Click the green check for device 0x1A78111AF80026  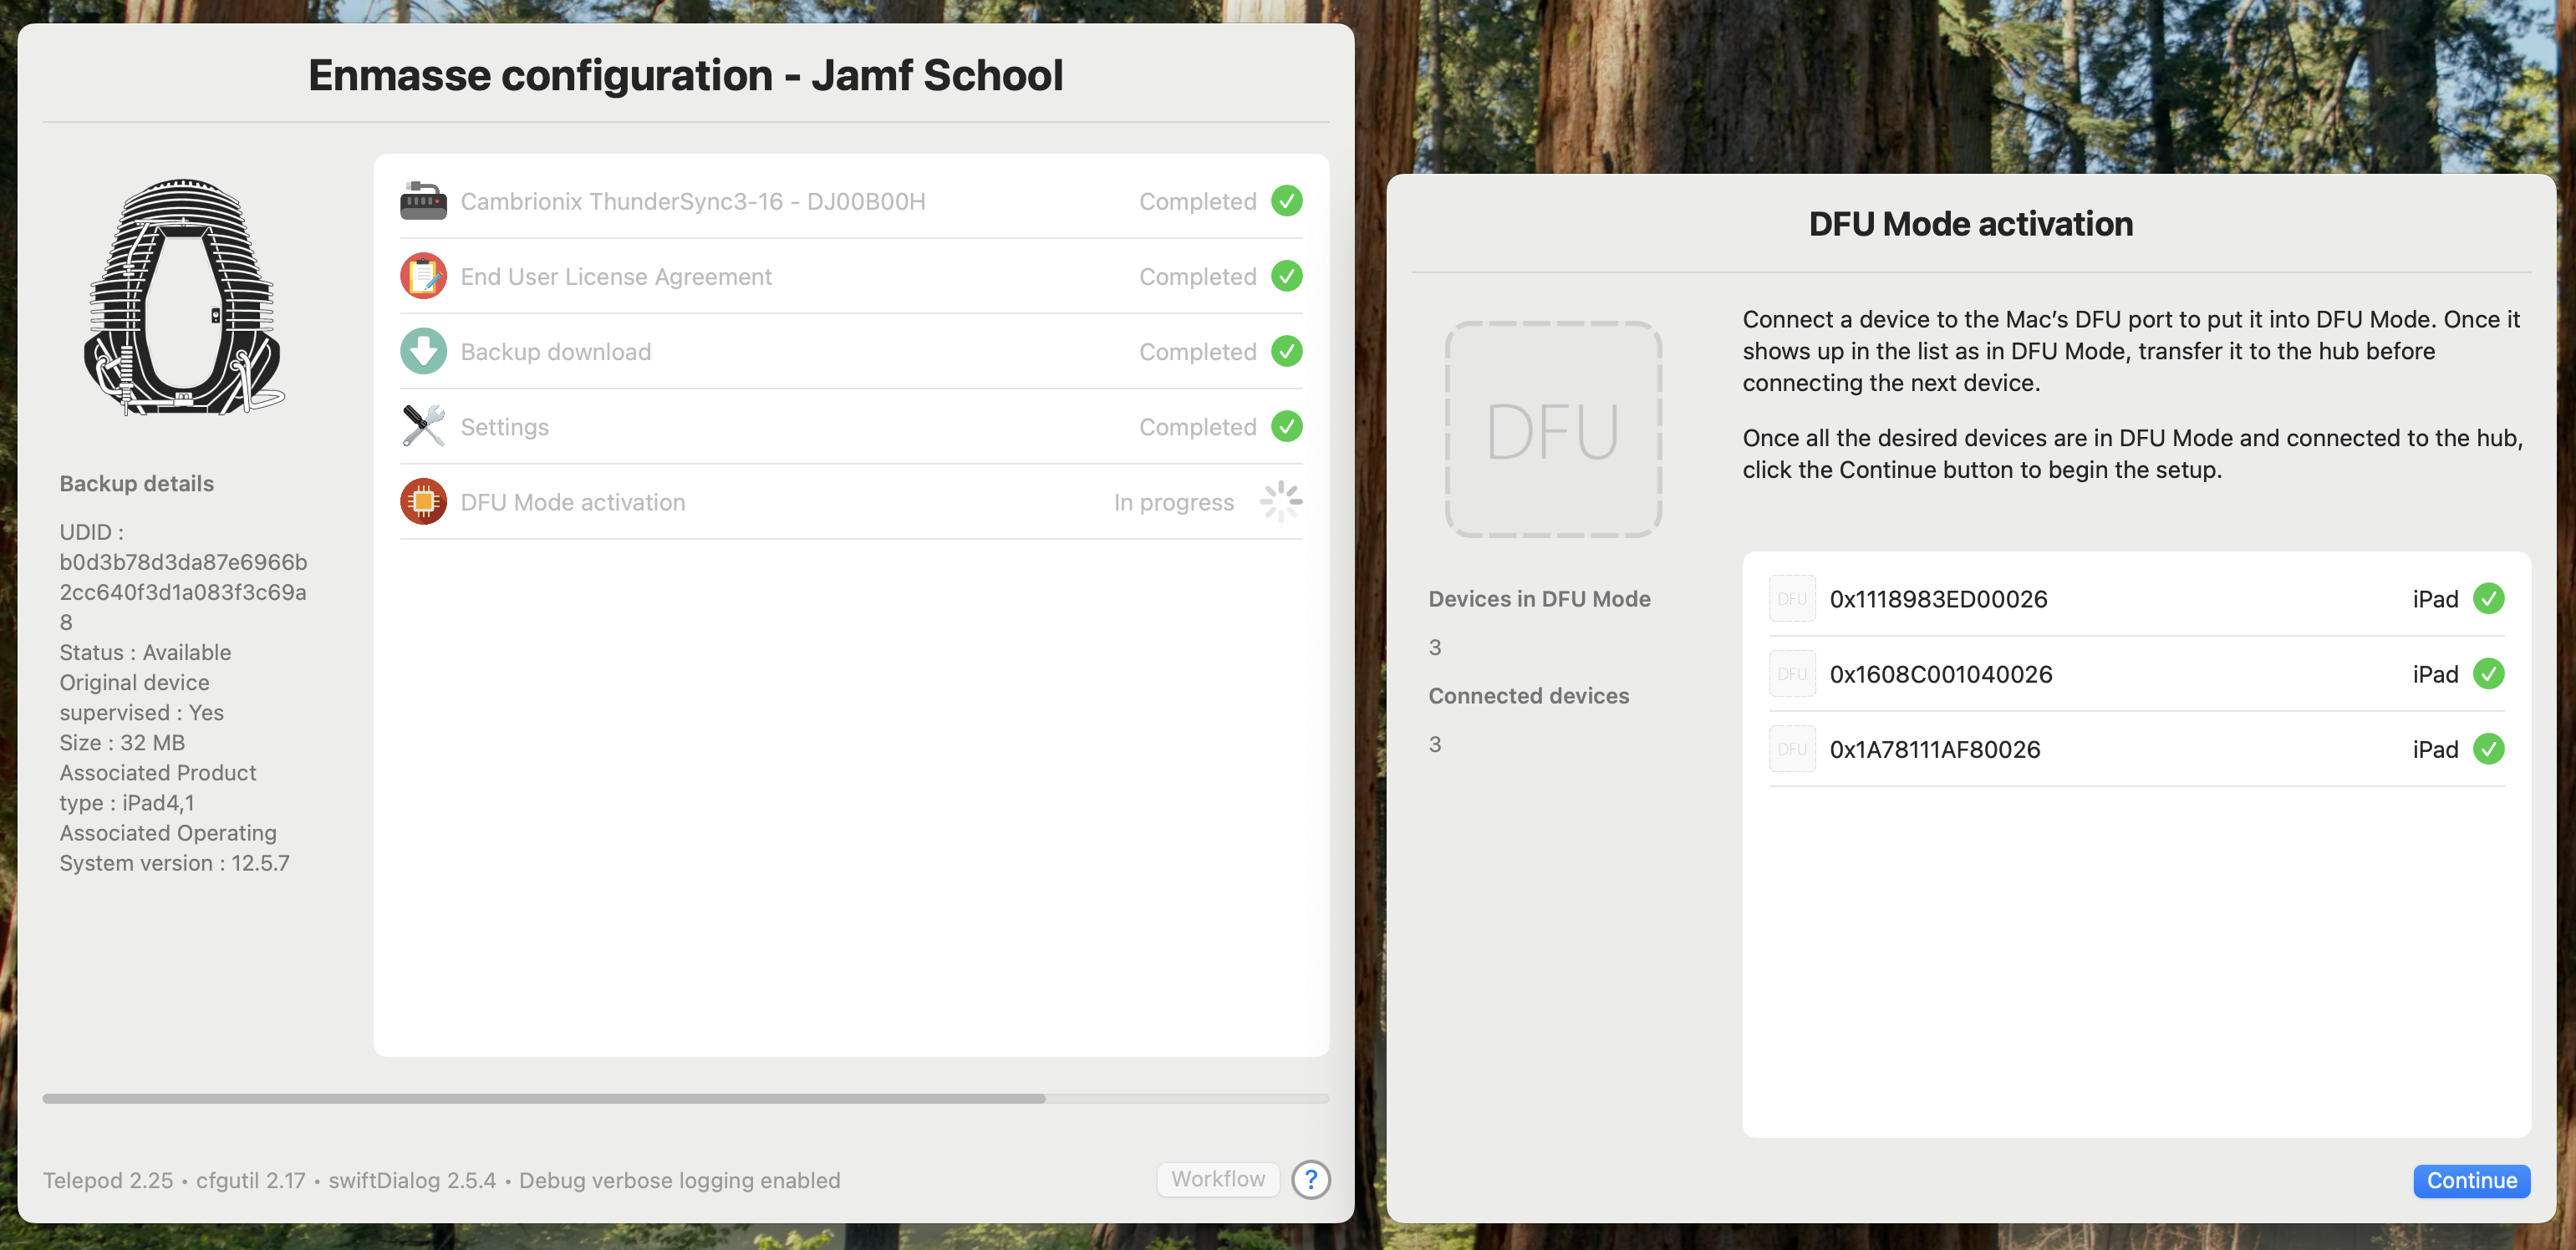tap(2488, 749)
